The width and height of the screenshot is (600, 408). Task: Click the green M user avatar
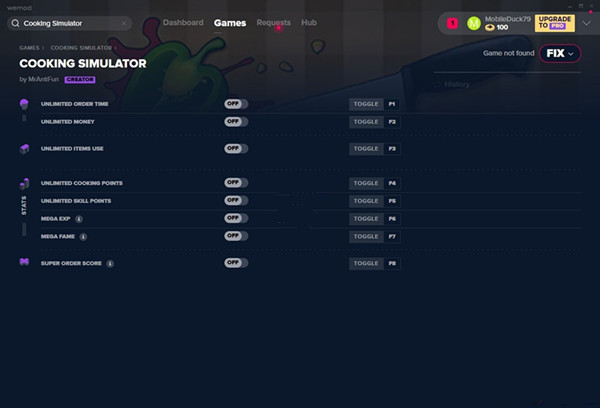[x=474, y=23]
